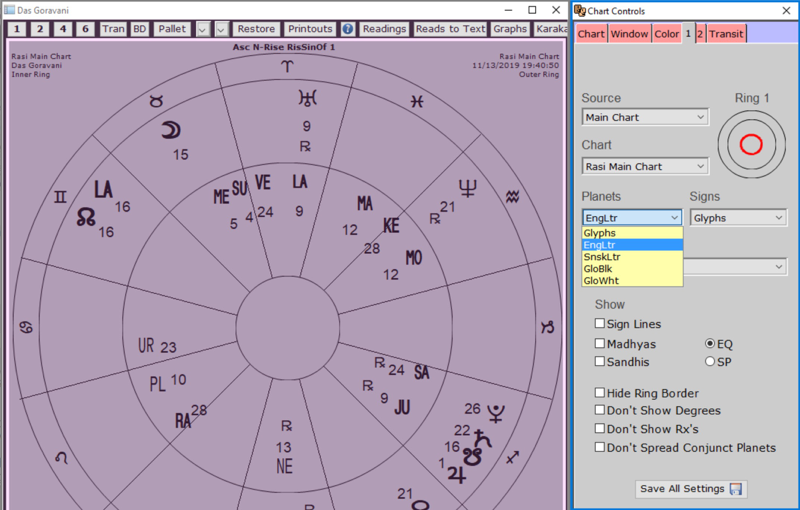Viewport: 800px width, 510px height.
Task: Click the Moon glyph in the Taurus house
Action: point(171,131)
